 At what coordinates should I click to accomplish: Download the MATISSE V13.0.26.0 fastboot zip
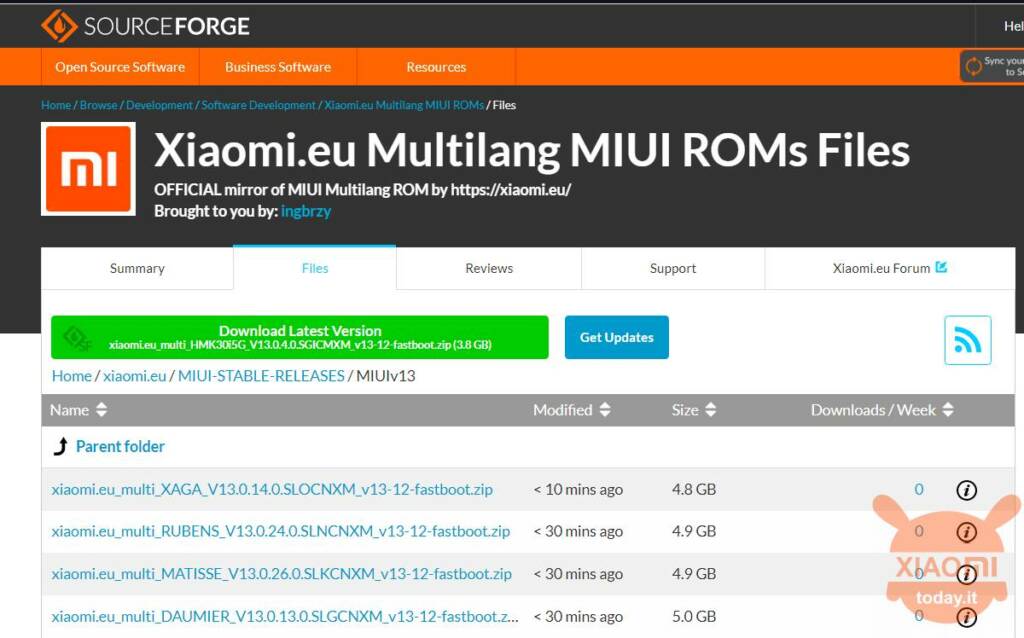(x=281, y=574)
